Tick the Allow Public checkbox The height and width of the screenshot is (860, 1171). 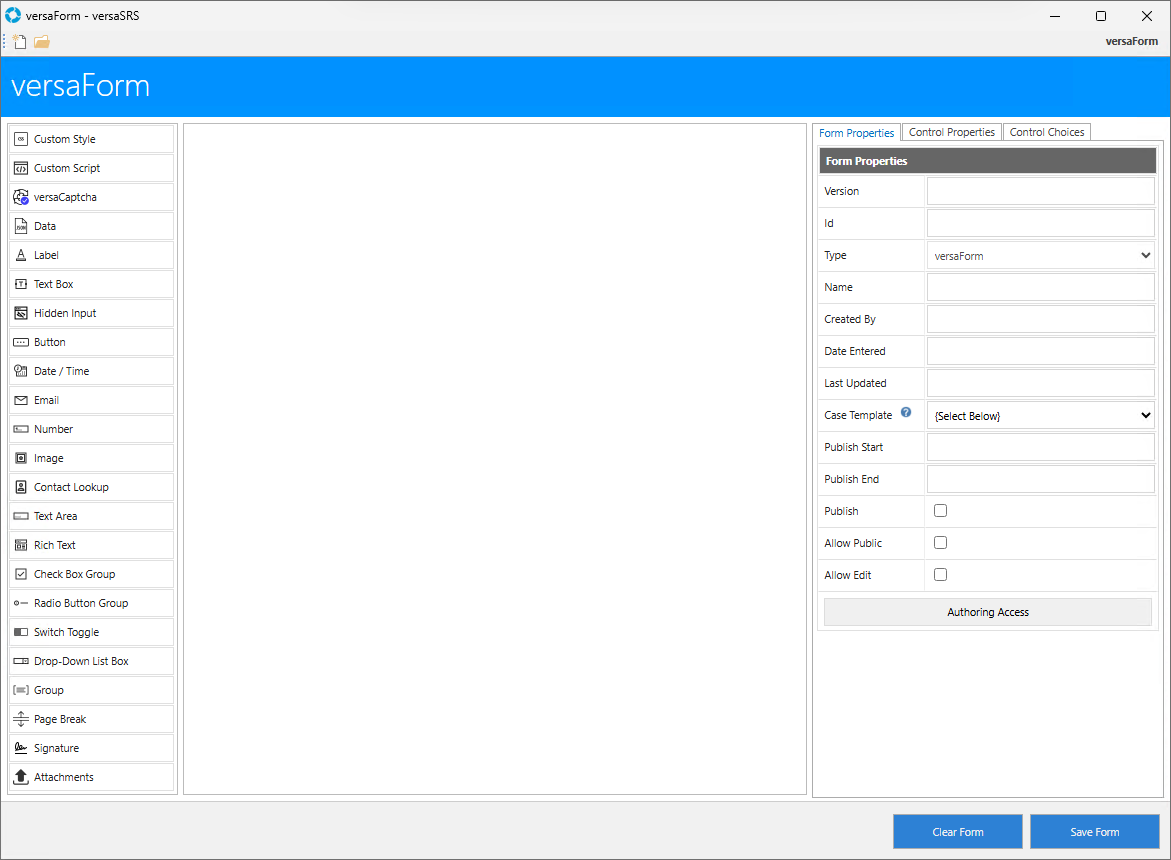point(940,543)
